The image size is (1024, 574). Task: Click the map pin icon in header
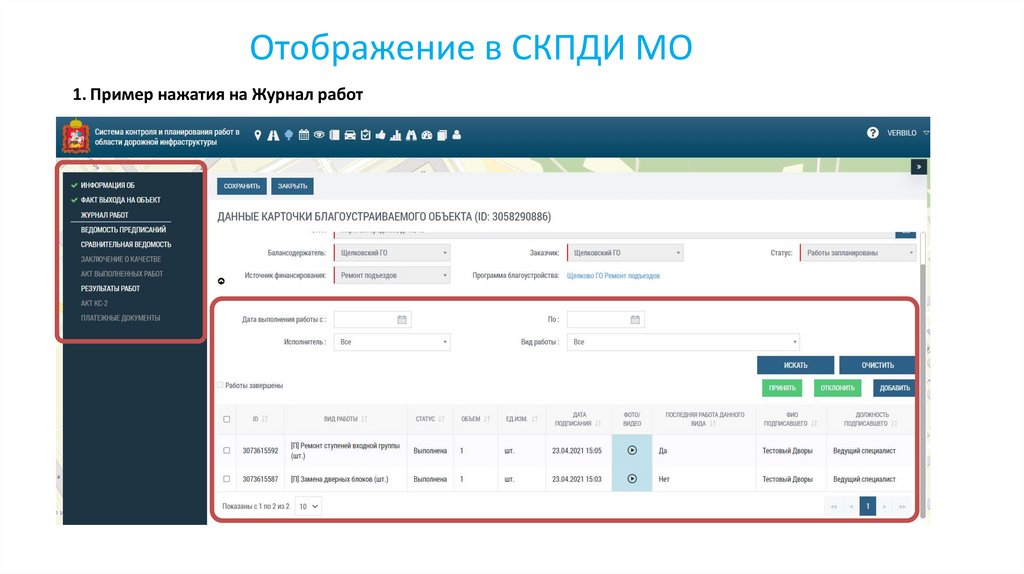pos(258,135)
